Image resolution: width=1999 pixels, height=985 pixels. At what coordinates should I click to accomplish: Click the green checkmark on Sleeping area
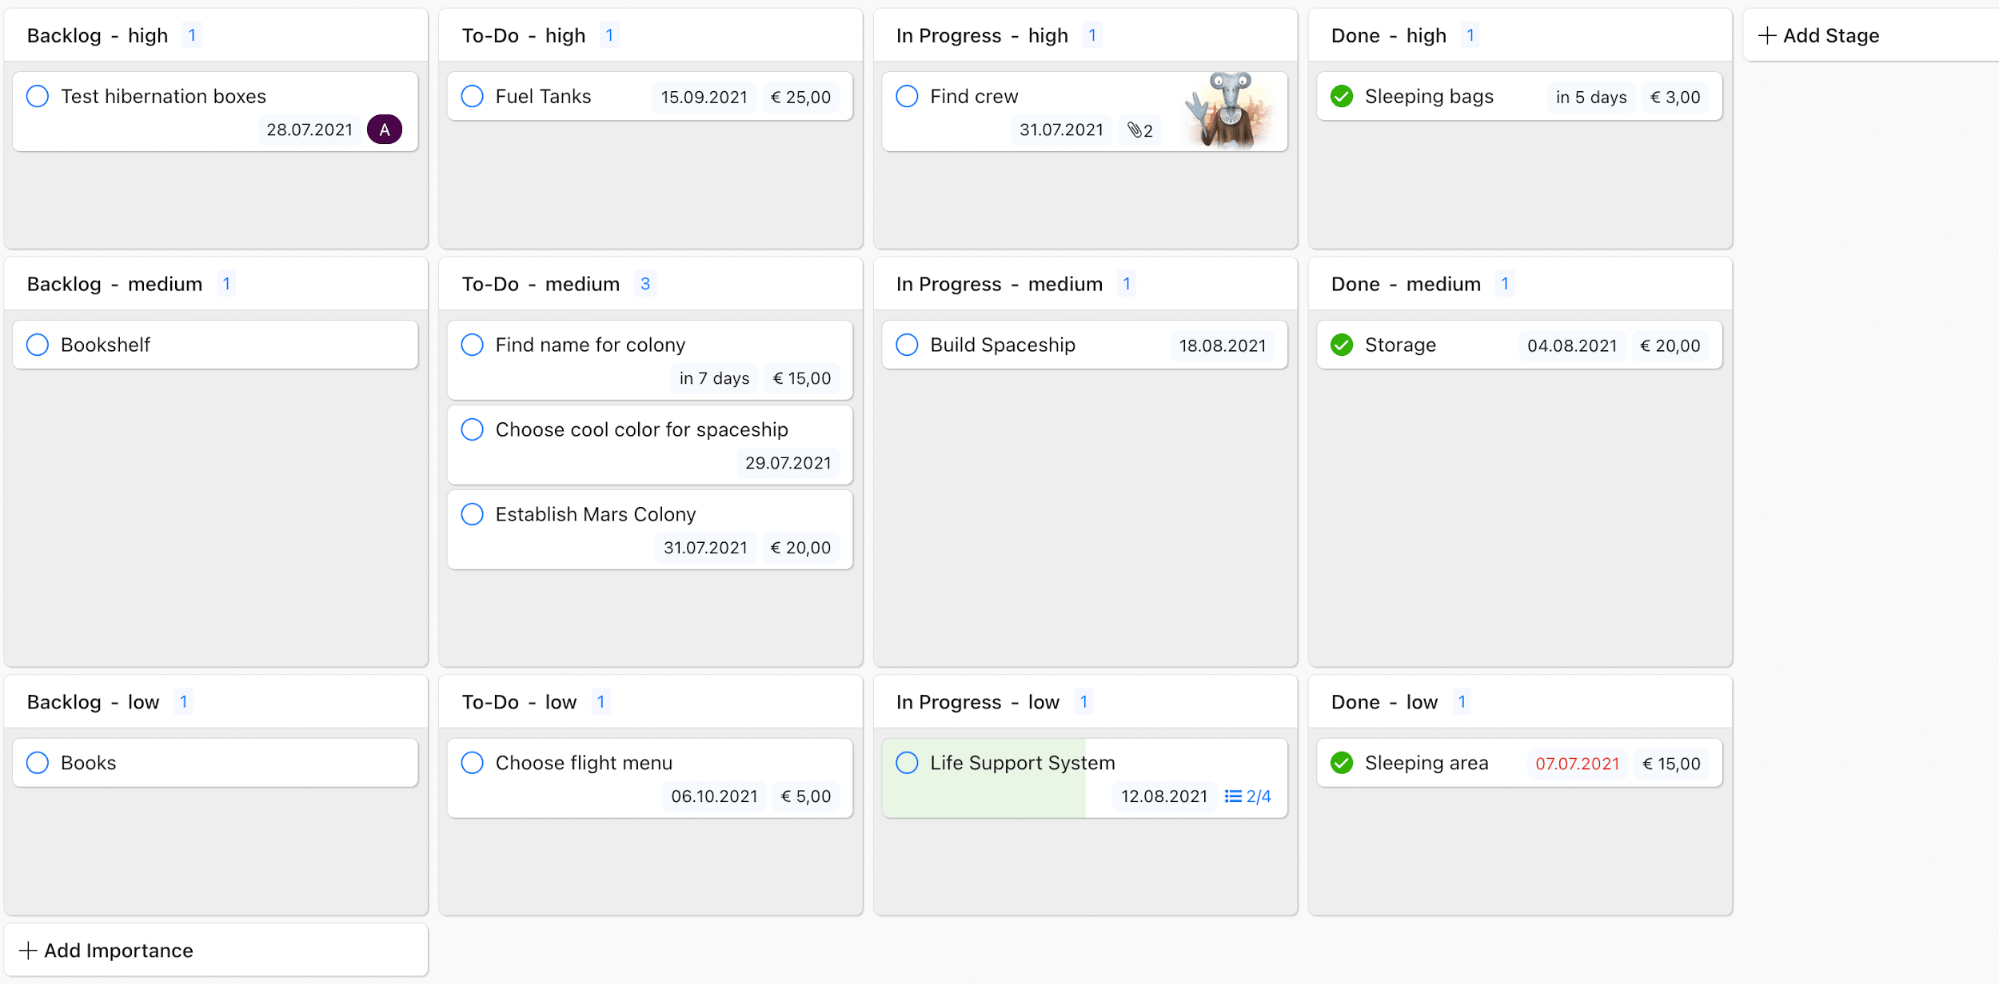pyautogui.click(x=1342, y=764)
